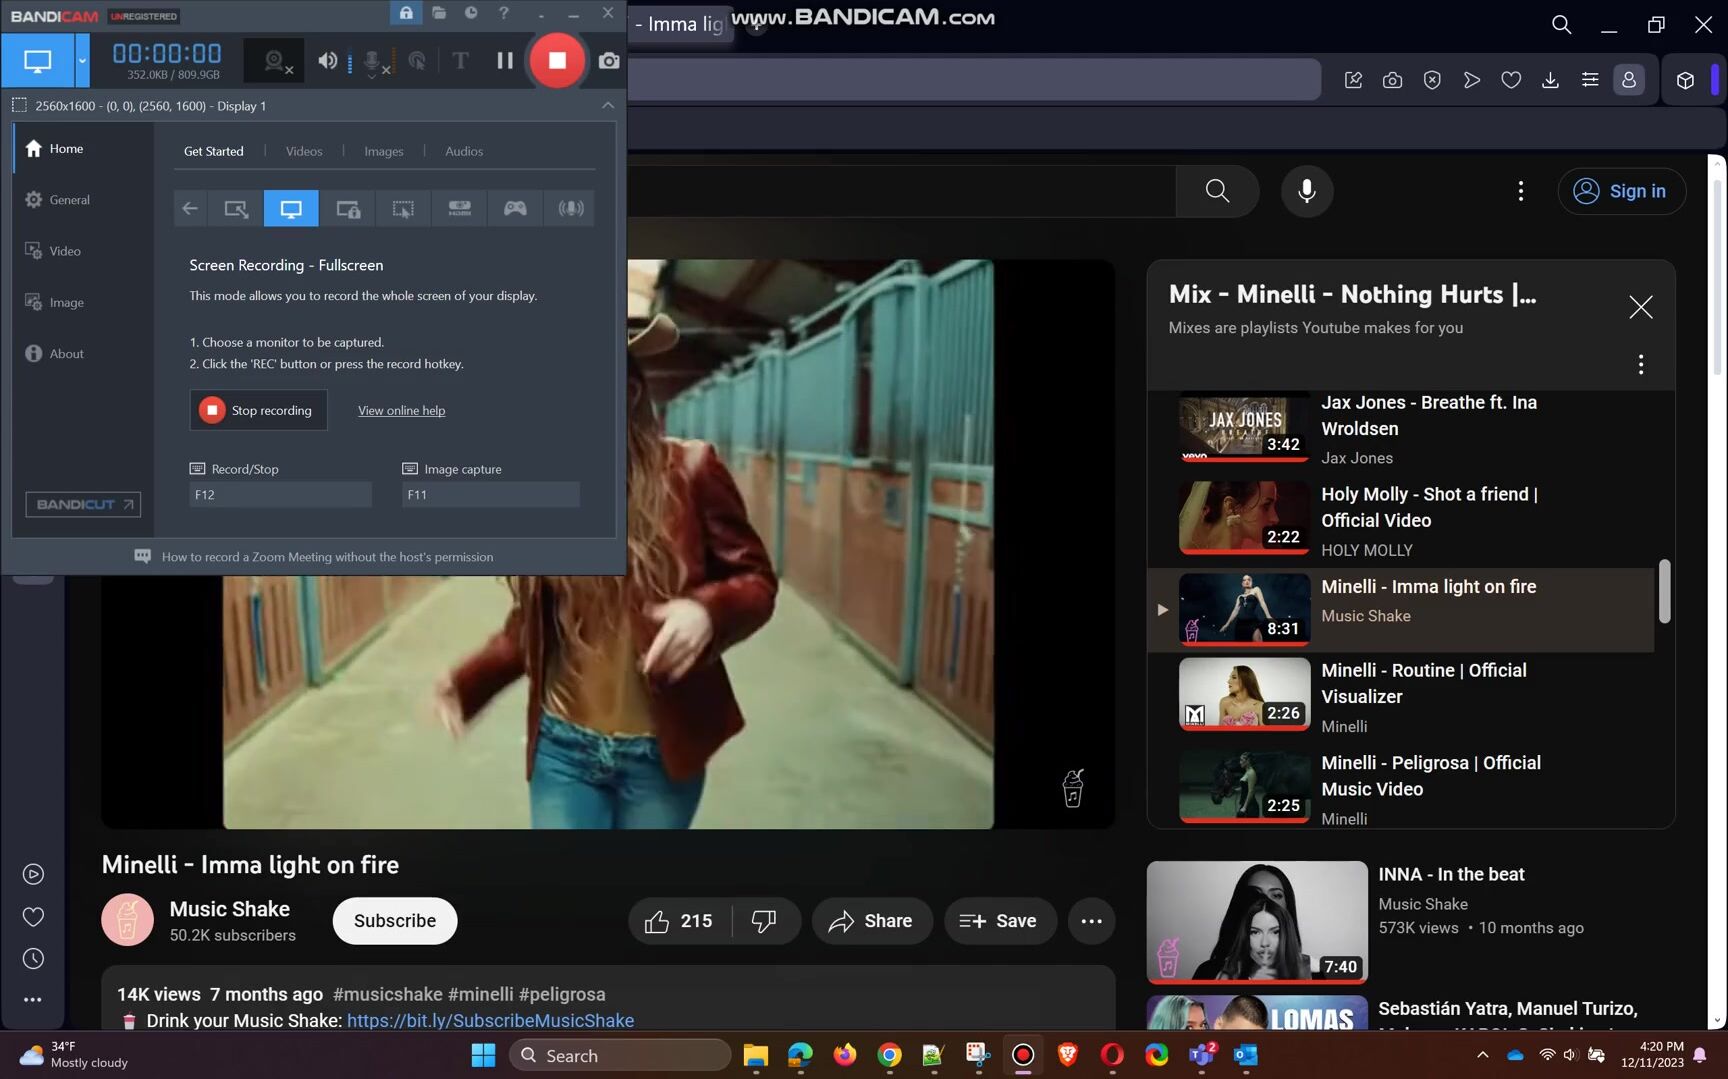
Task: Click the playlist panel scrollbar thumb
Action: tap(1664, 591)
